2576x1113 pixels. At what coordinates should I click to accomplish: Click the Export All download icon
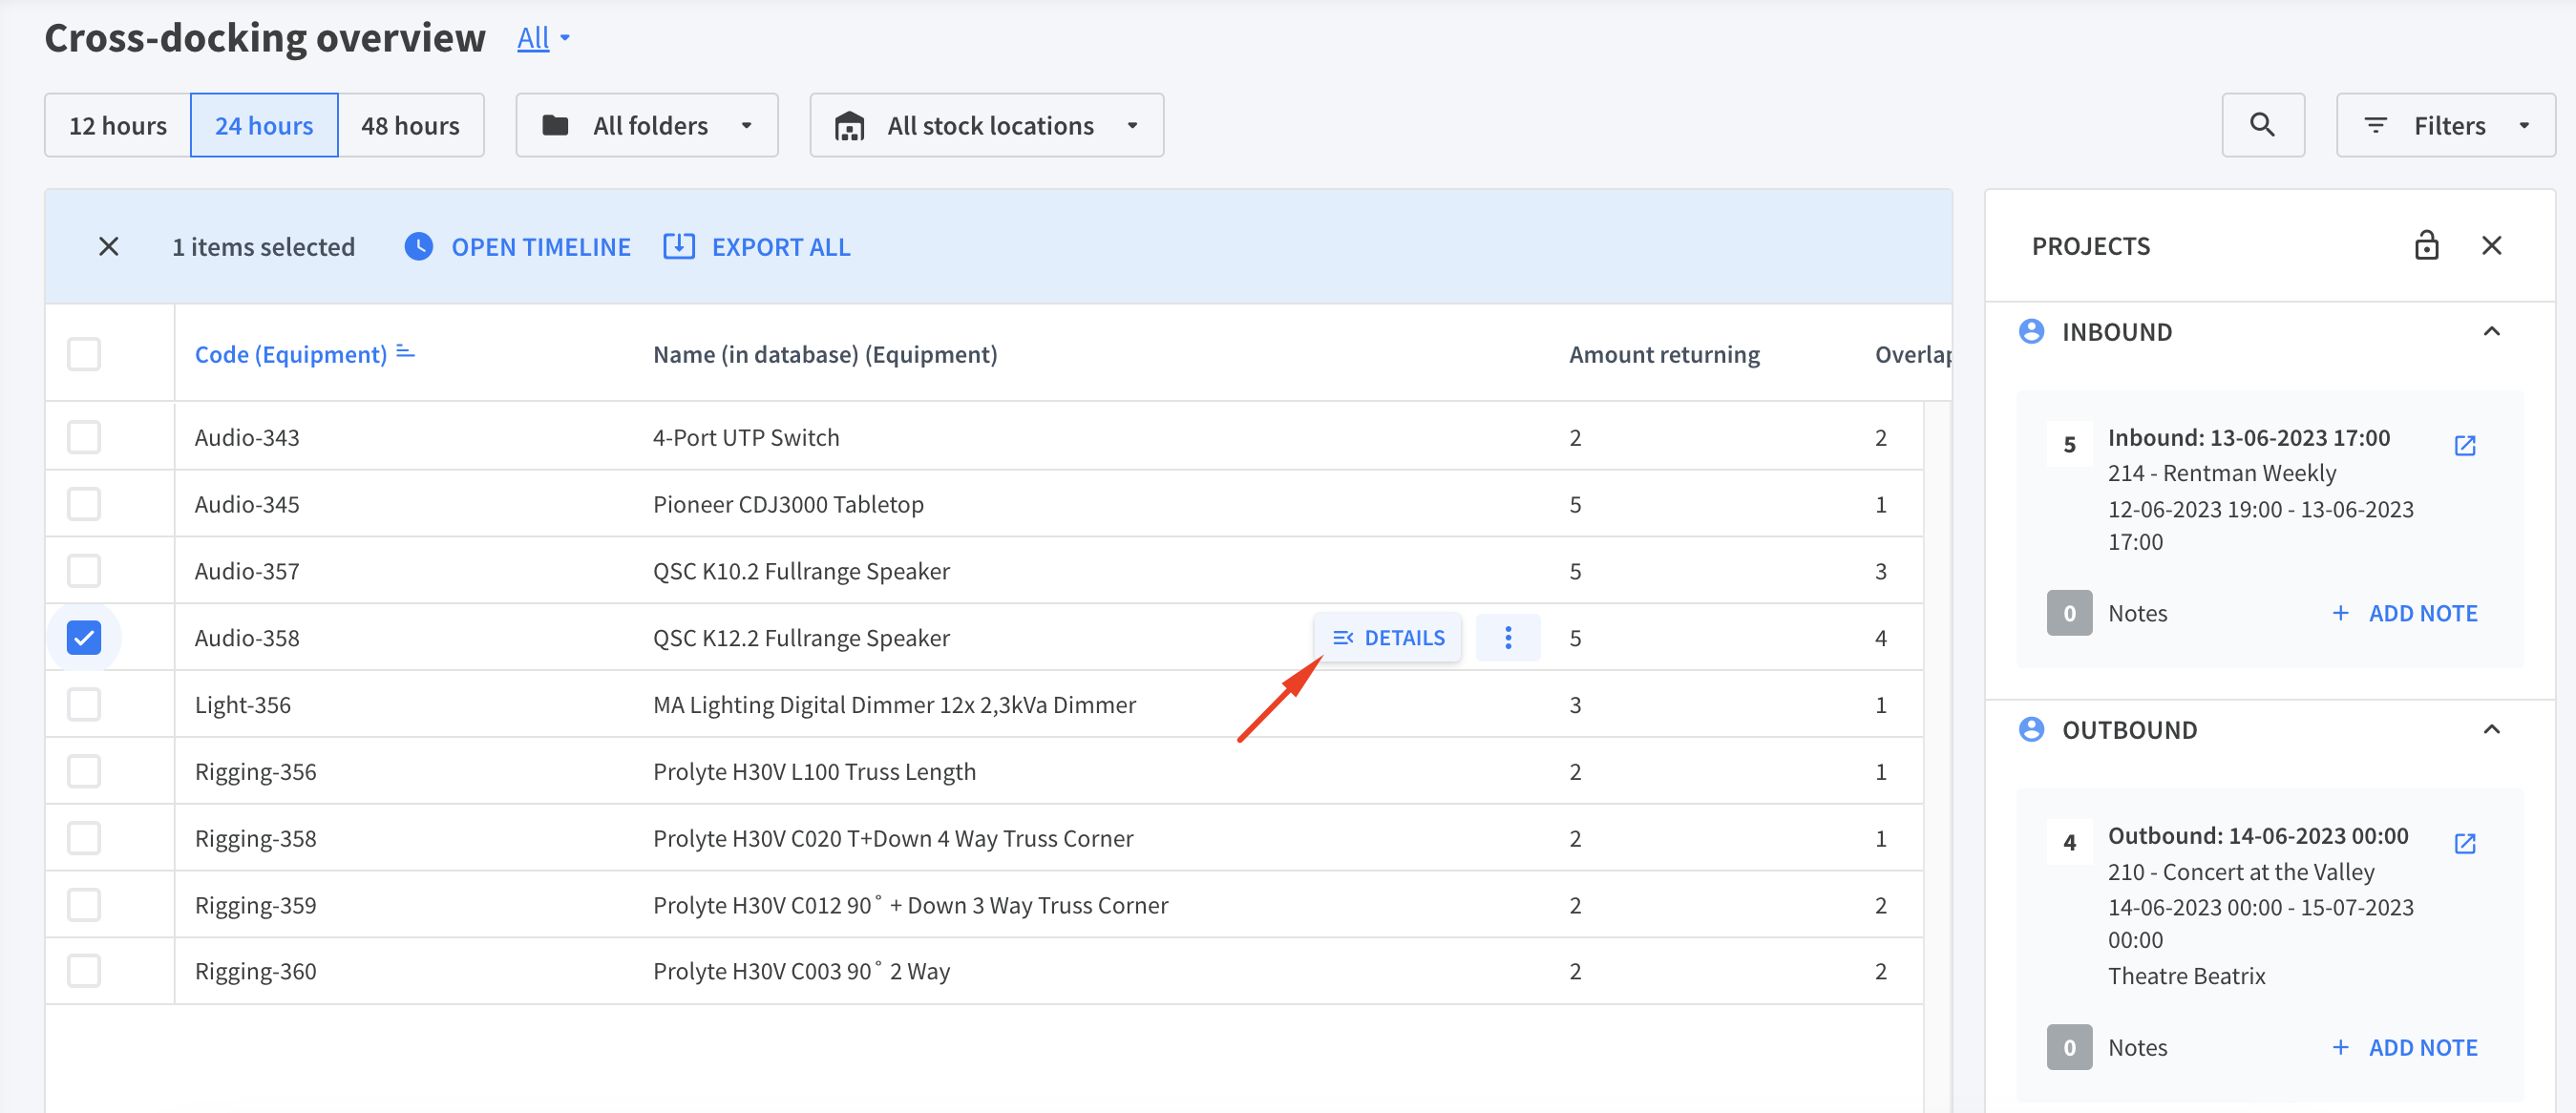click(x=679, y=246)
